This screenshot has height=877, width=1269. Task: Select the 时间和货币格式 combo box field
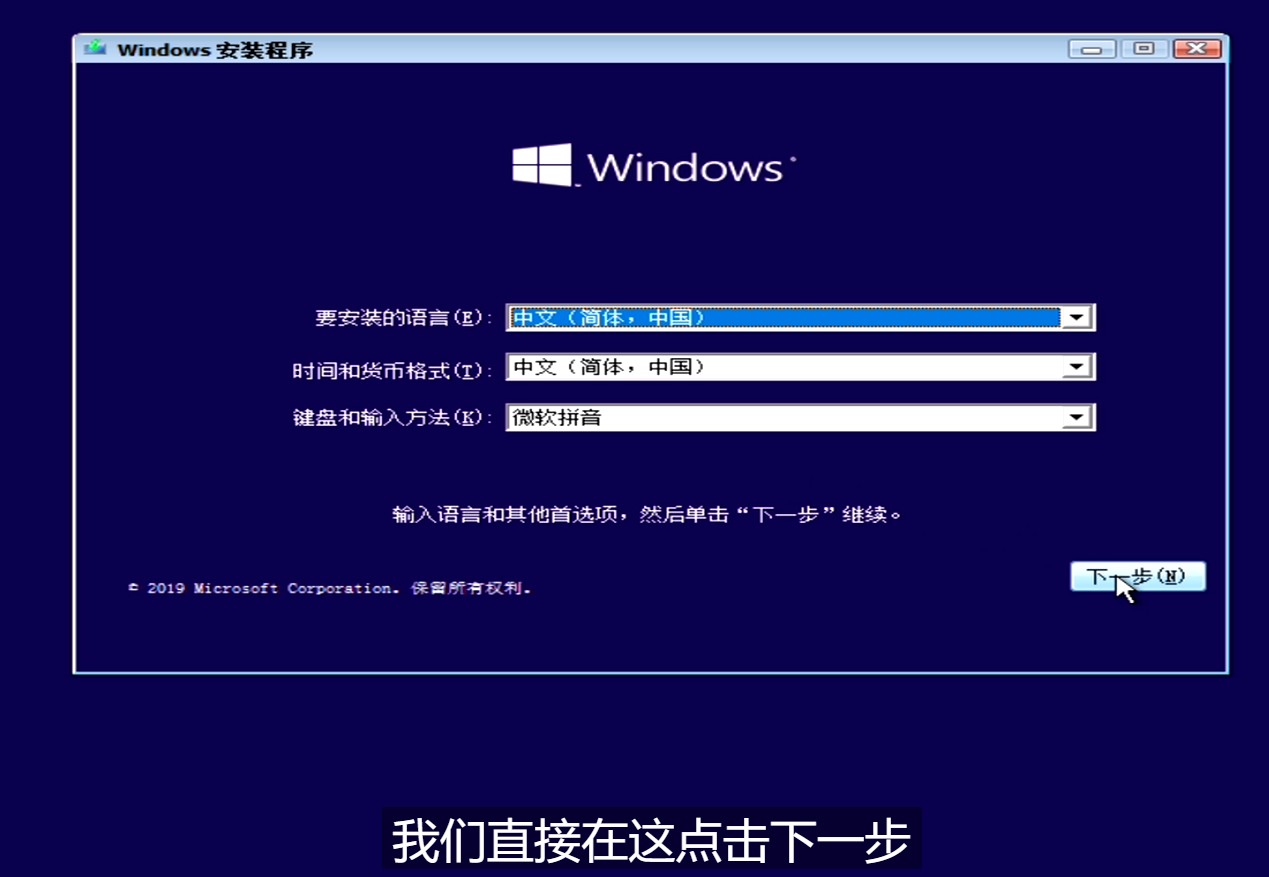coord(801,368)
